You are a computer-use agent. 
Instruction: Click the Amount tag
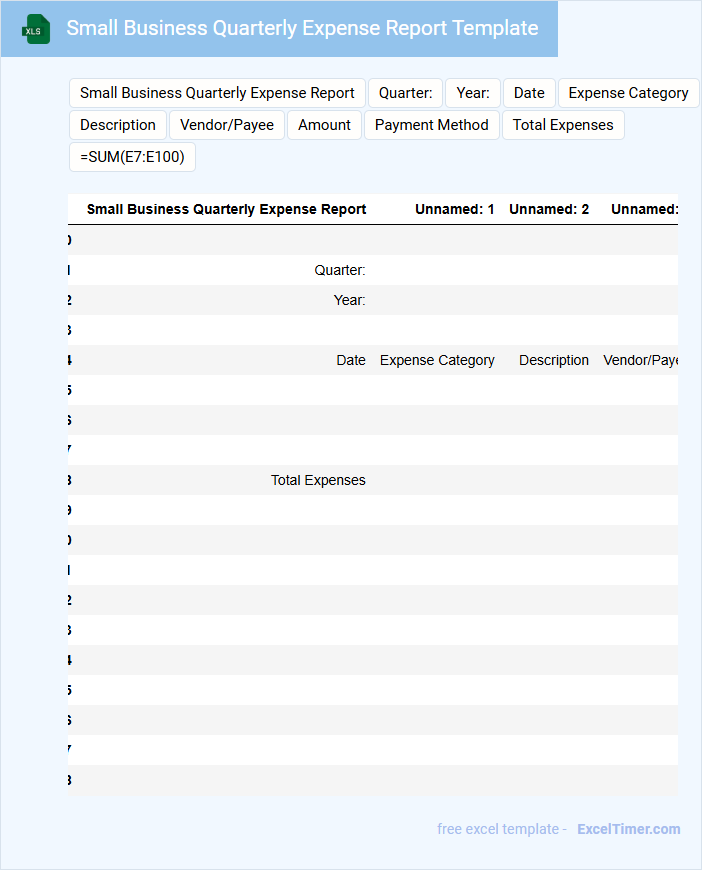click(324, 125)
